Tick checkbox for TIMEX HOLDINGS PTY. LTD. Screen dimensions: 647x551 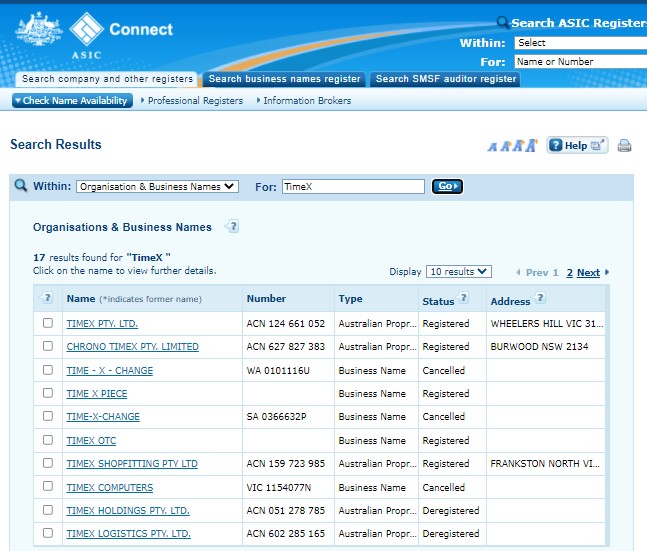pos(48,510)
